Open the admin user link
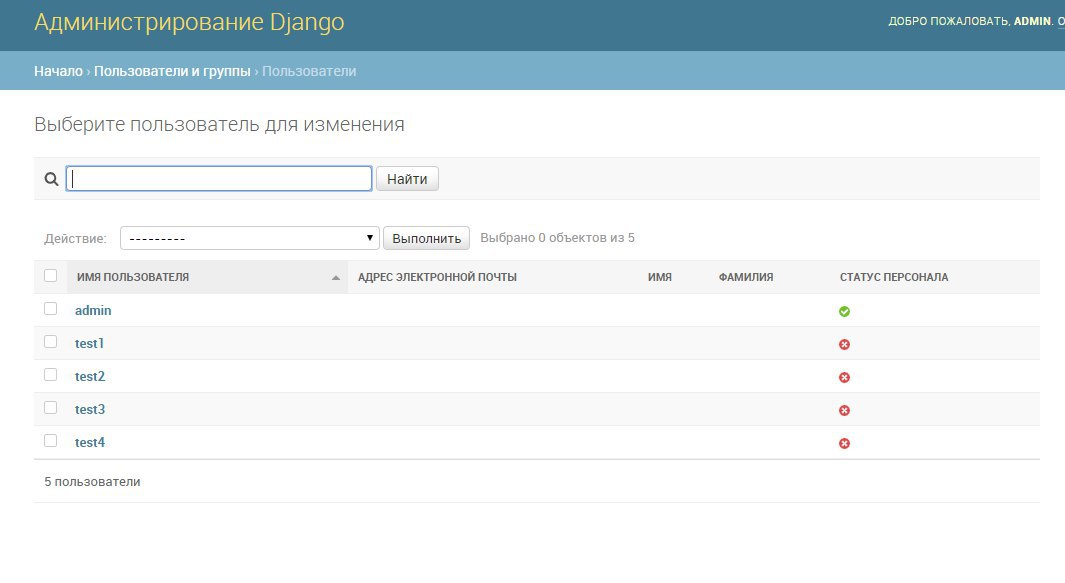 [93, 311]
